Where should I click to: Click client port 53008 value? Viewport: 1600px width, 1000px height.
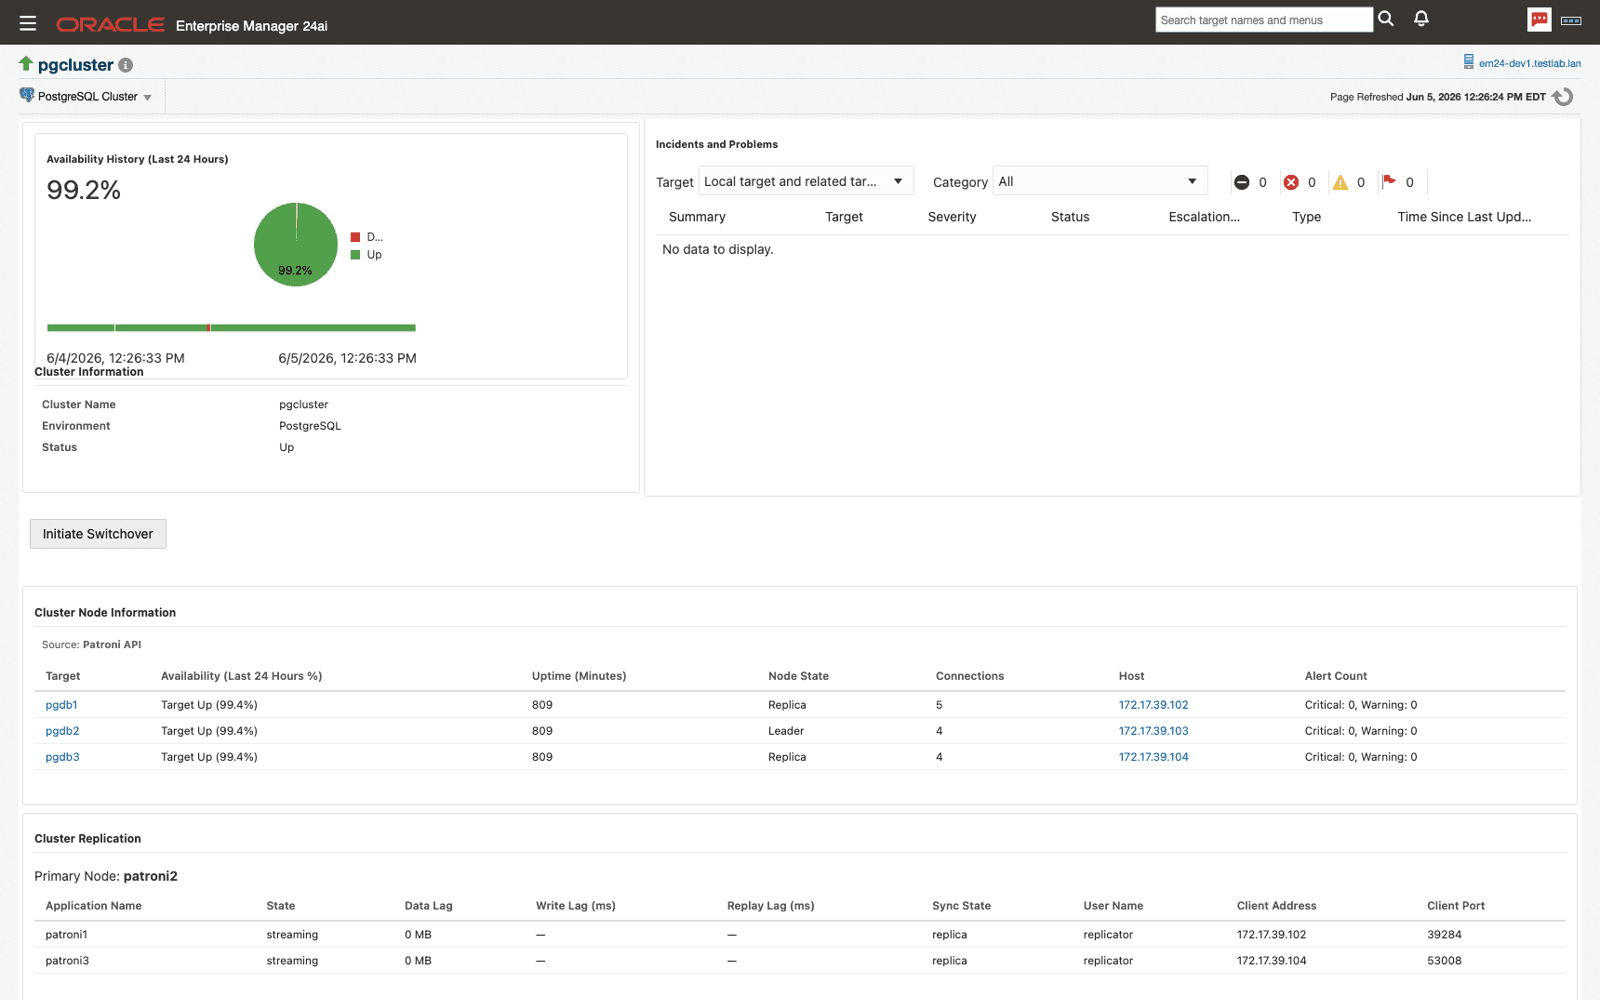1444,961
